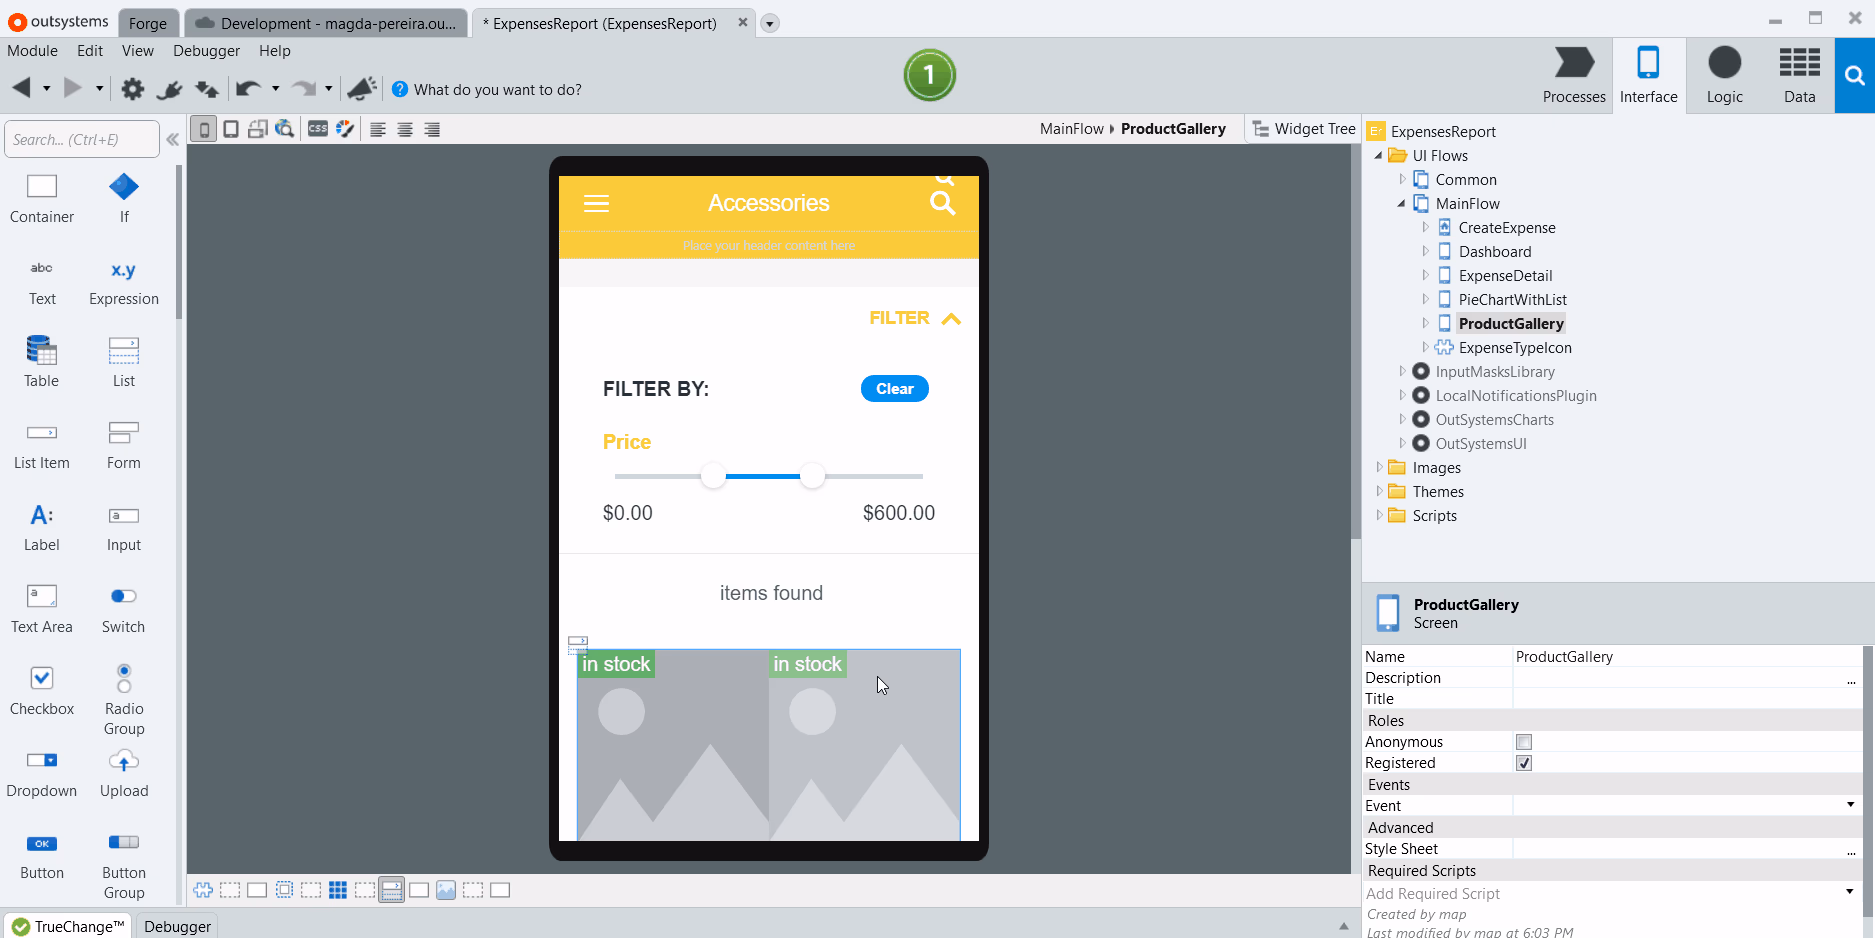Select the Form widget in toolbox
This screenshot has width=1875, height=938.
tap(124, 444)
